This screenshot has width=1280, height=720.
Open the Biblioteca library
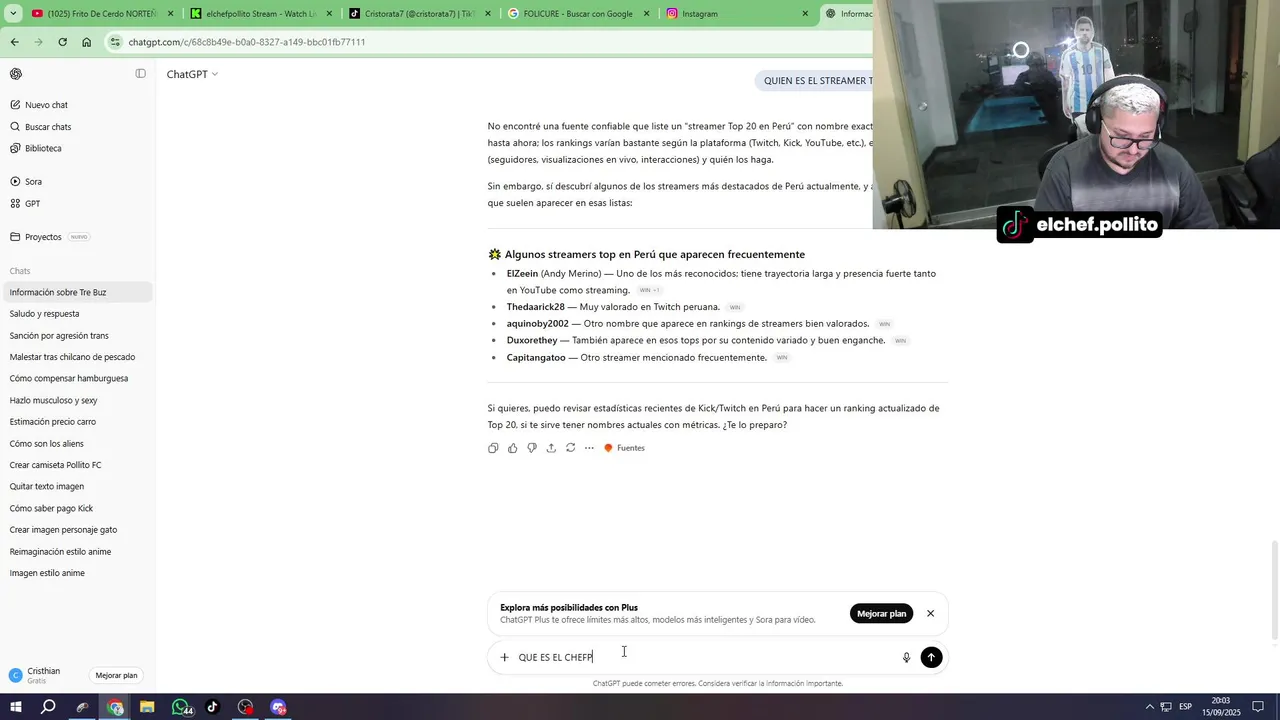[x=43, y=148]
